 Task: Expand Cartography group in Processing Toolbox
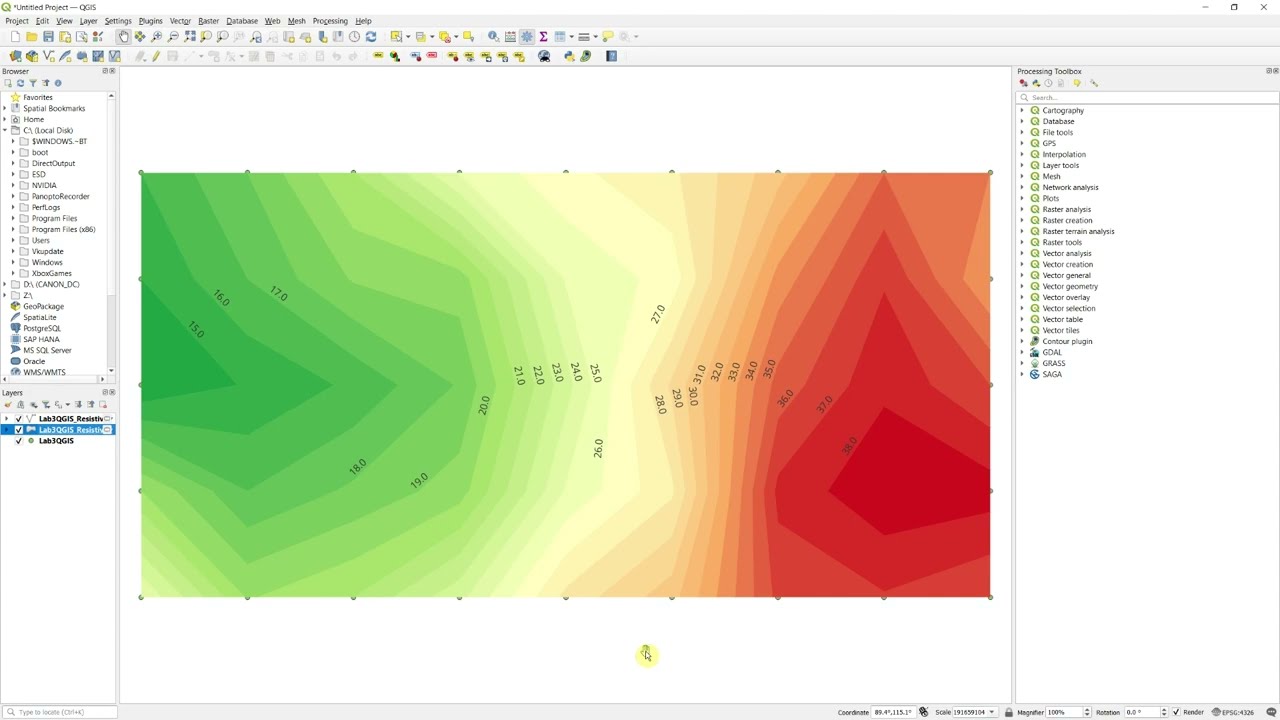point(1022,110)
